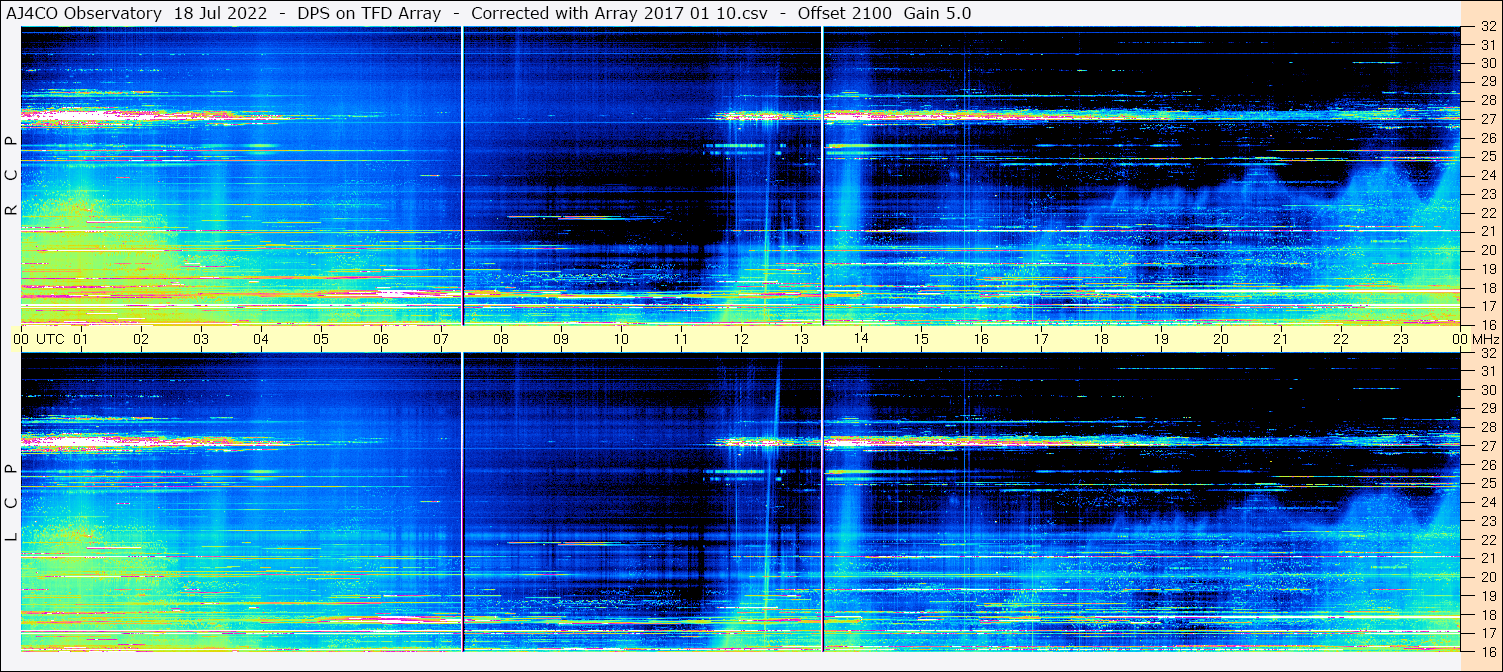Click the 12 hour mark on UTC axis
The width and height of the screenshot is (1503, 672).
click(x=741, y=339)
